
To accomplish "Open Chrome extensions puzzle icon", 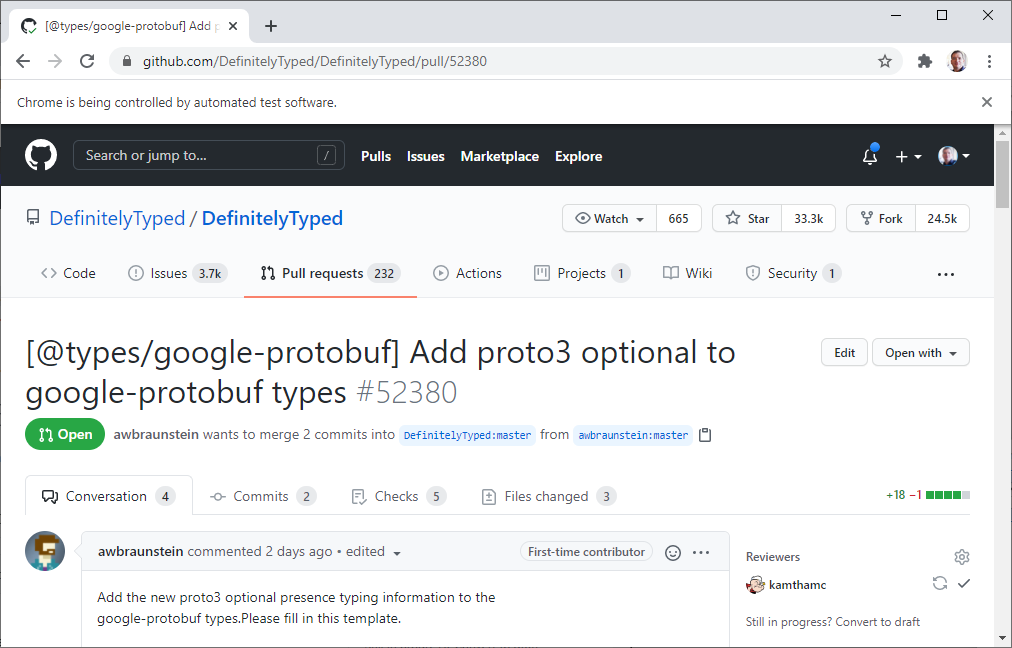I will point(925,61).
